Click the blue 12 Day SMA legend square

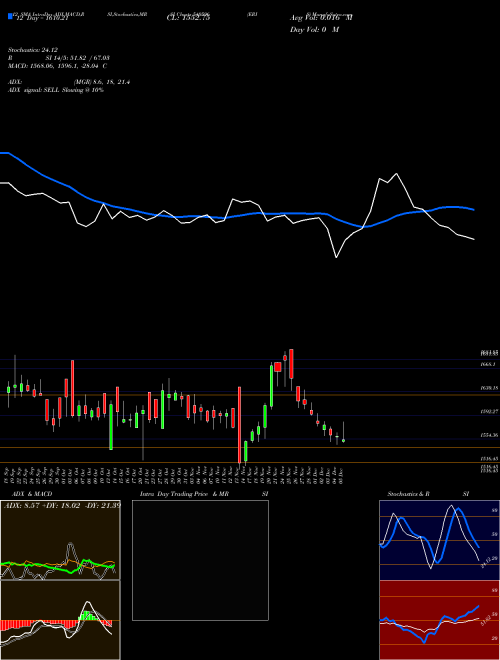click(10, 17)
